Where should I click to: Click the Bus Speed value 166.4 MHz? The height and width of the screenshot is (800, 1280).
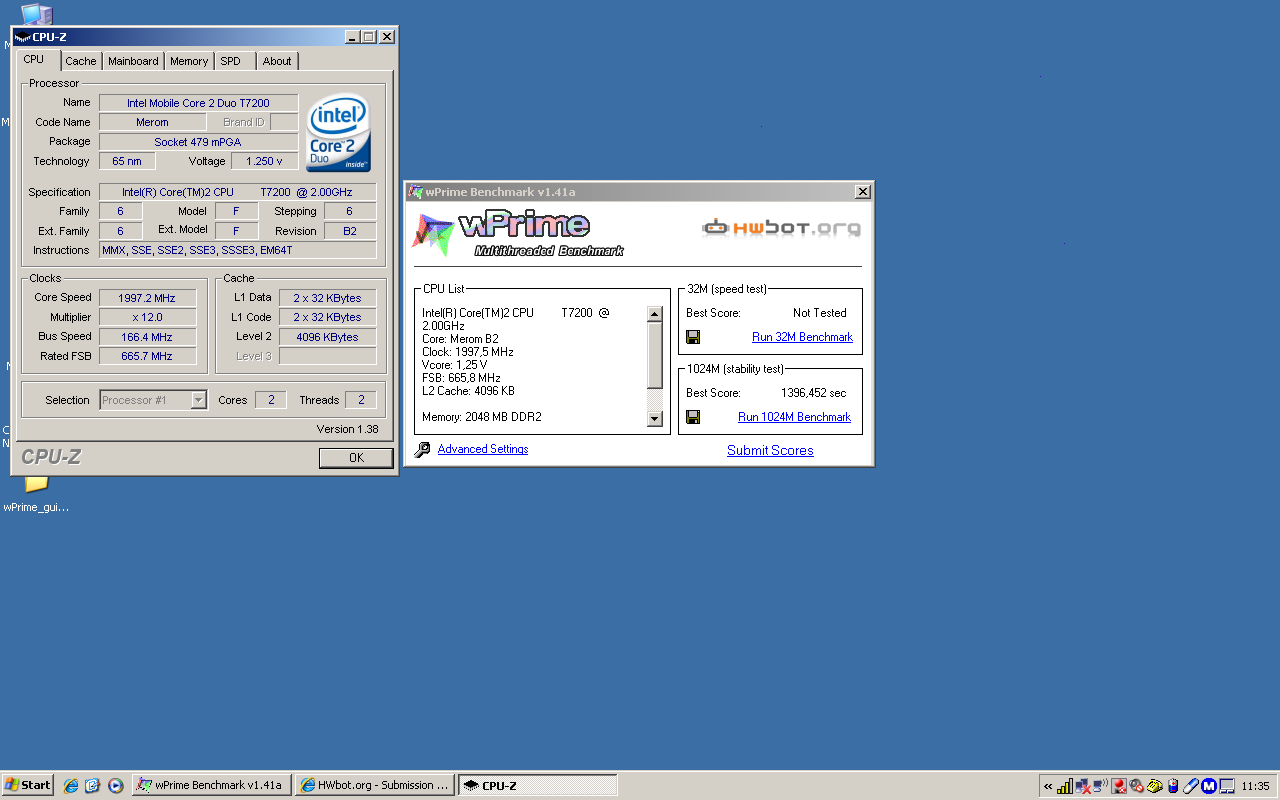147,337
